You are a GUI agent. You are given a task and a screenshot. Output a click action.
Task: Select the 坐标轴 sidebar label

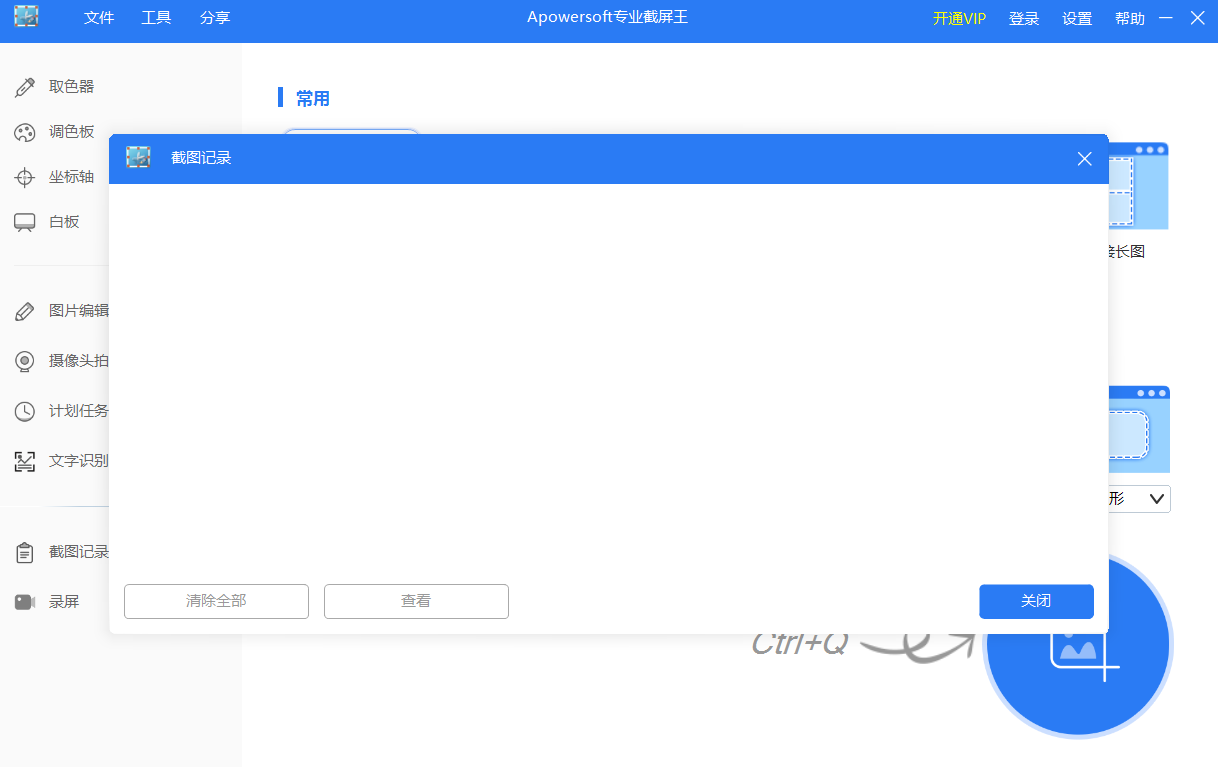click(x=72, y=177)
